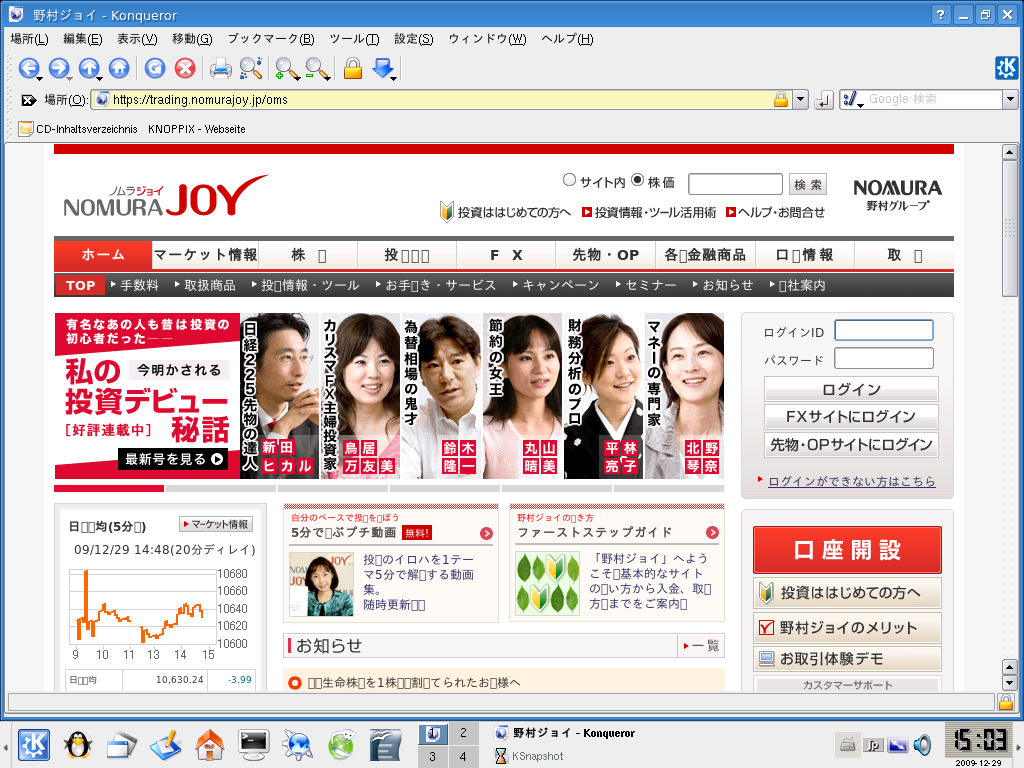The image size is (1024, 768).
Task: Click the KSnapshot taskbar entry
Action: [x=529, y=756]
